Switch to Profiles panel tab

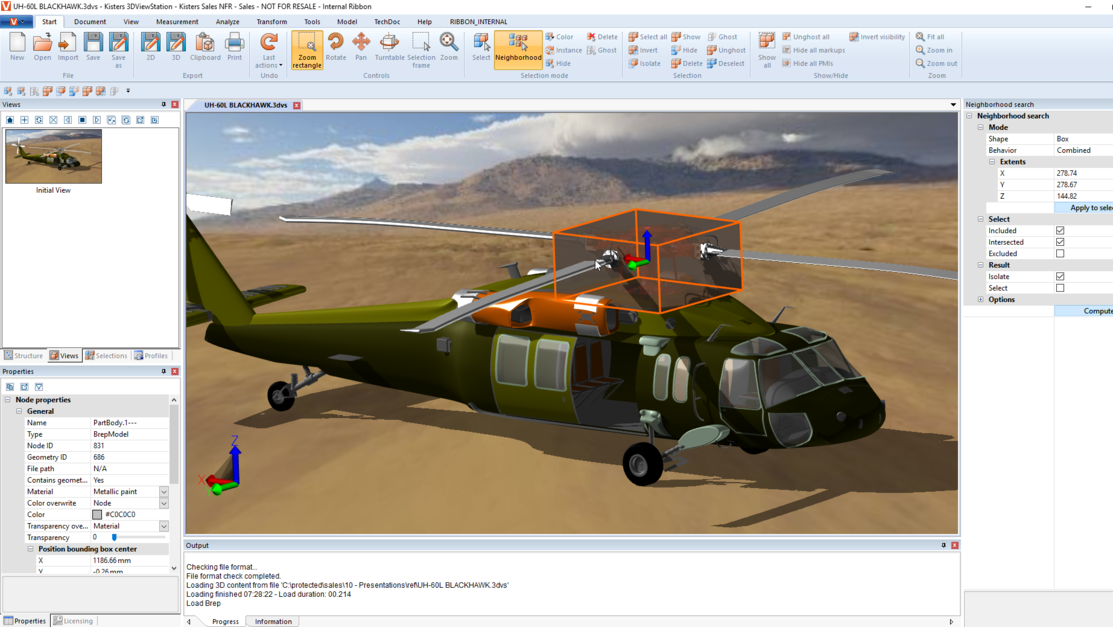click(151, 356)
